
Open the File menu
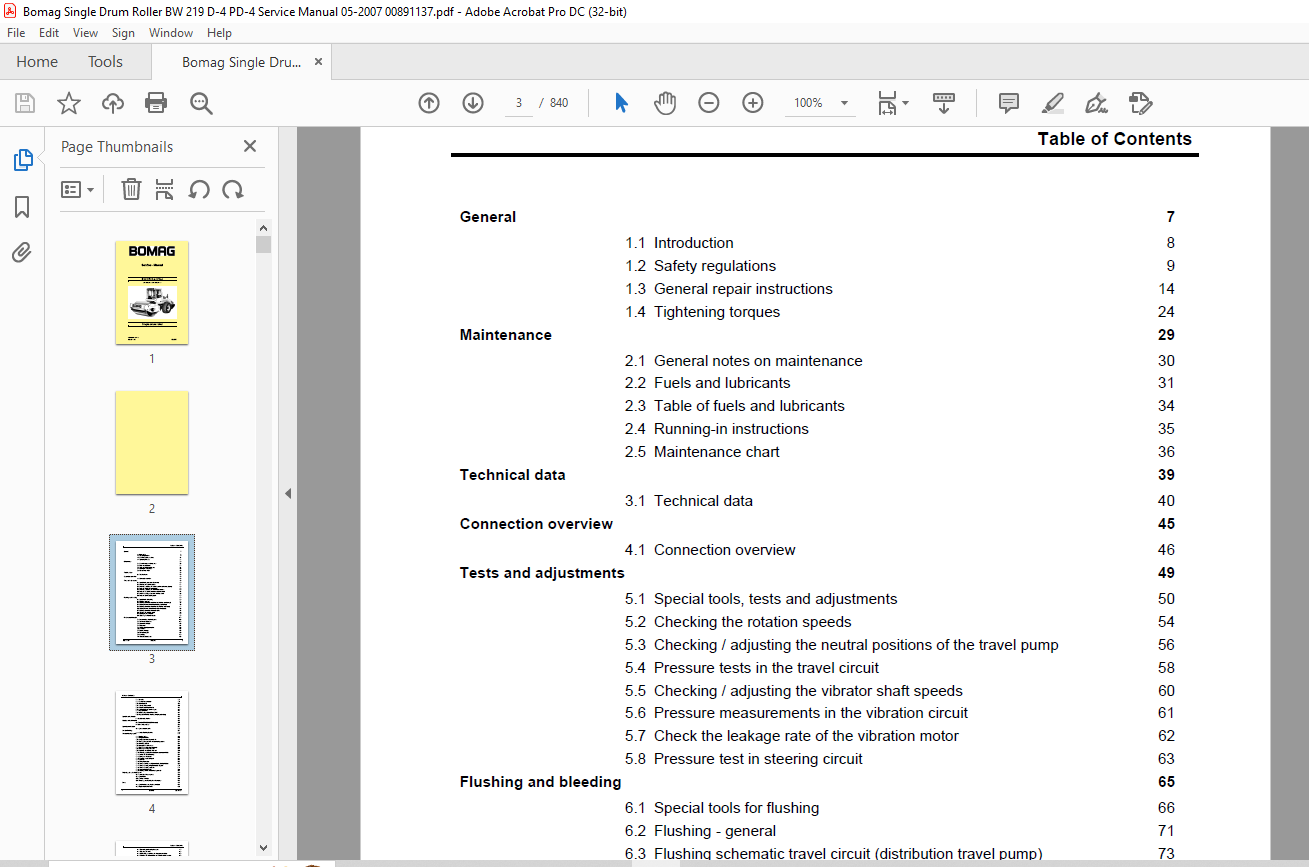[x=16, y=33]
